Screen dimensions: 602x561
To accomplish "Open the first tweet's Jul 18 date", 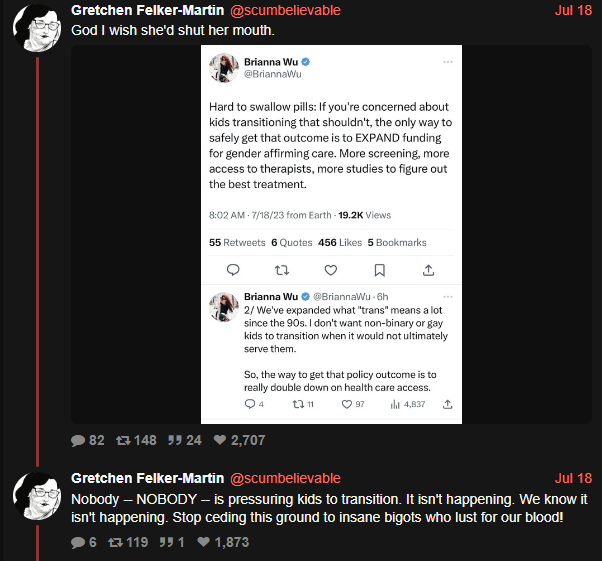I will pyautogui.click(x=573, y=10).
